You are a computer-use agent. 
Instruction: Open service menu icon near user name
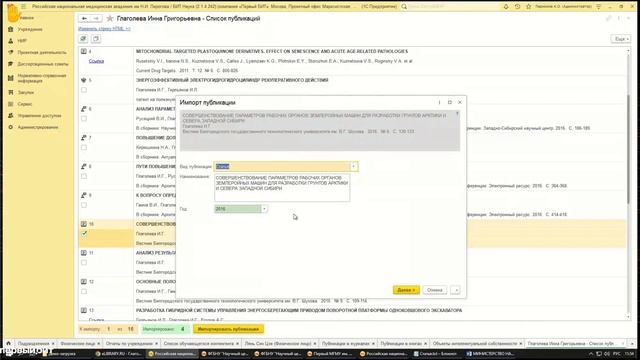599,7
